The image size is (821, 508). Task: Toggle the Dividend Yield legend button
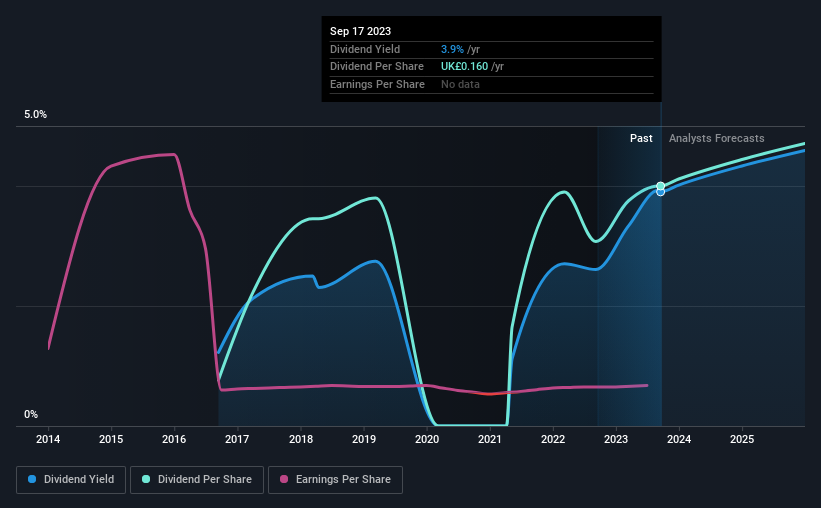(x=71, y=480)
